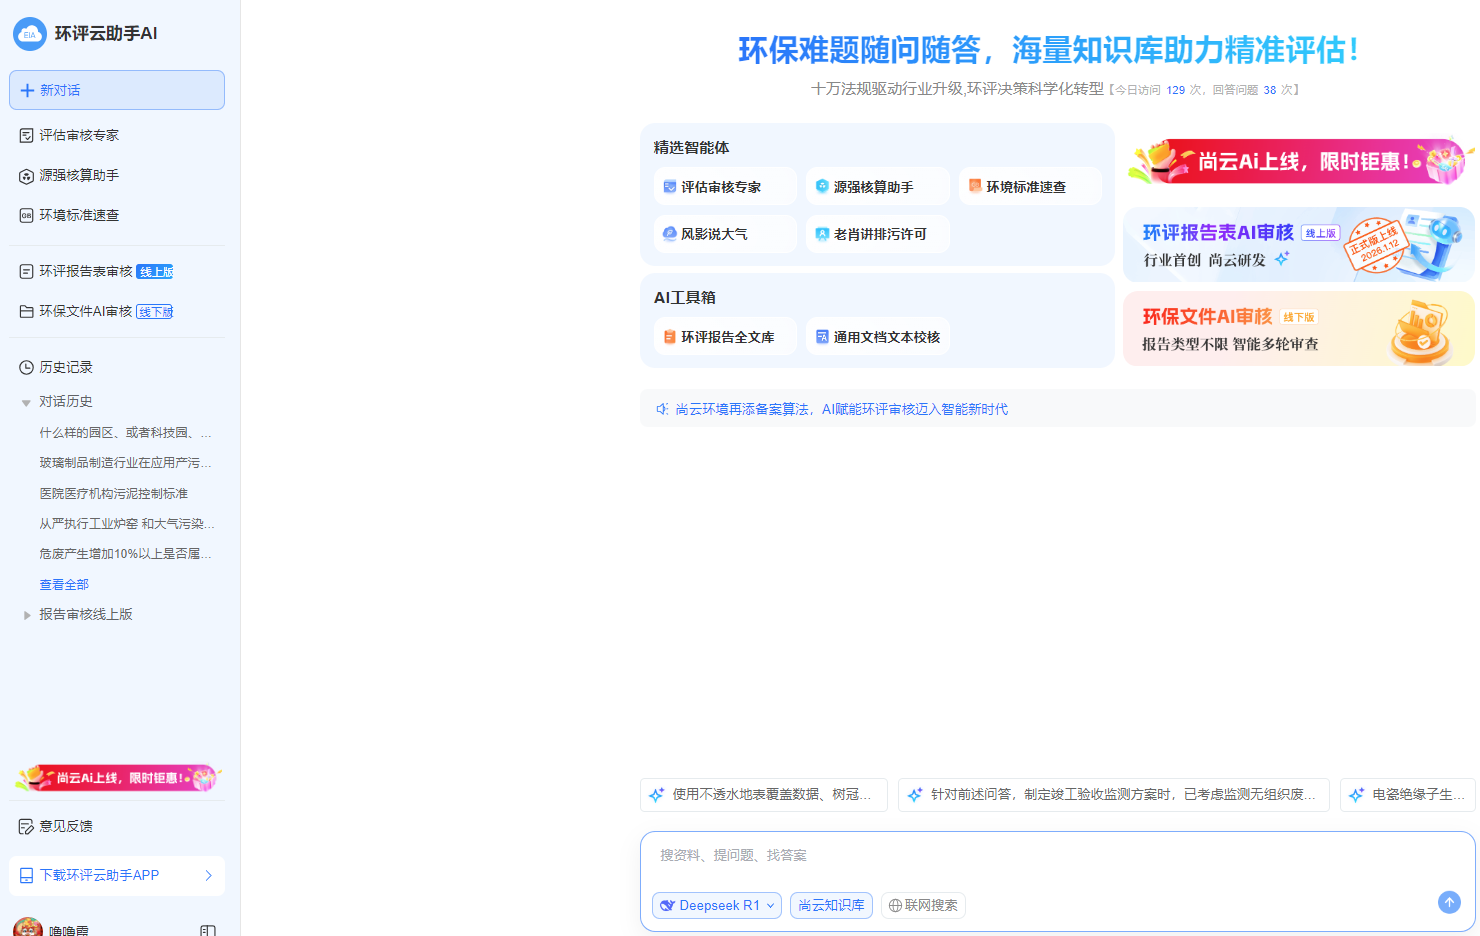
Task: Open 历史记录 in the sidebar
Action: pyautogui.click(x=66, y=367)
